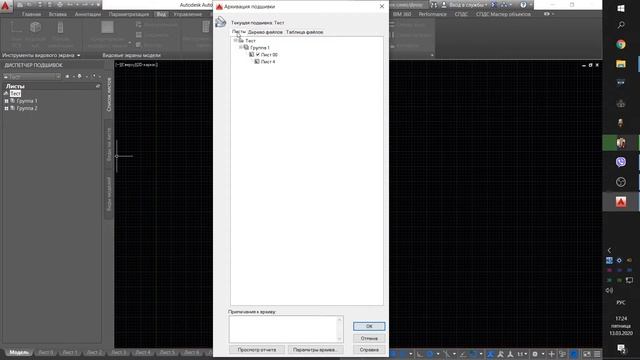This screenshot has height=360, width=640.
Task: Click the sheet icon beside Лист 00
Action: click(251, 54)
